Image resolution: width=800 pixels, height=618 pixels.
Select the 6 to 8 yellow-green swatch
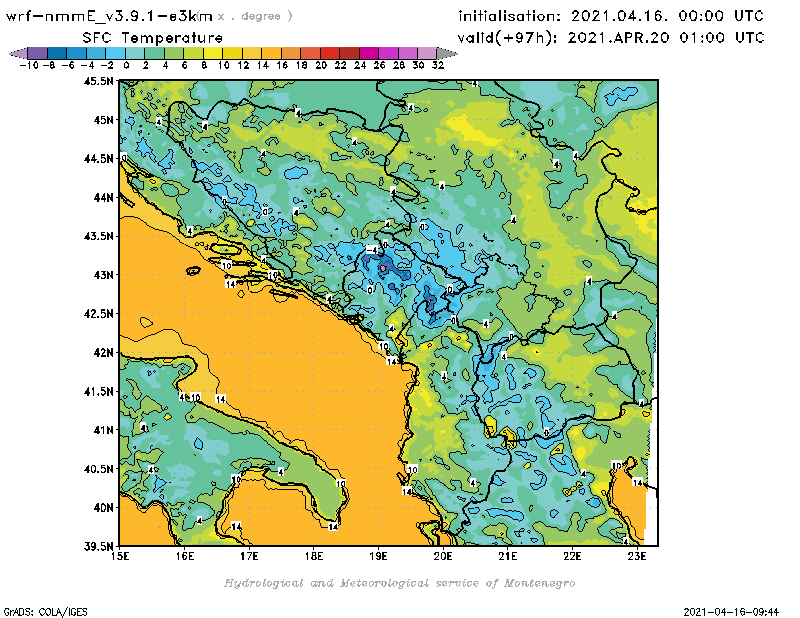click(x=193, y=53)
